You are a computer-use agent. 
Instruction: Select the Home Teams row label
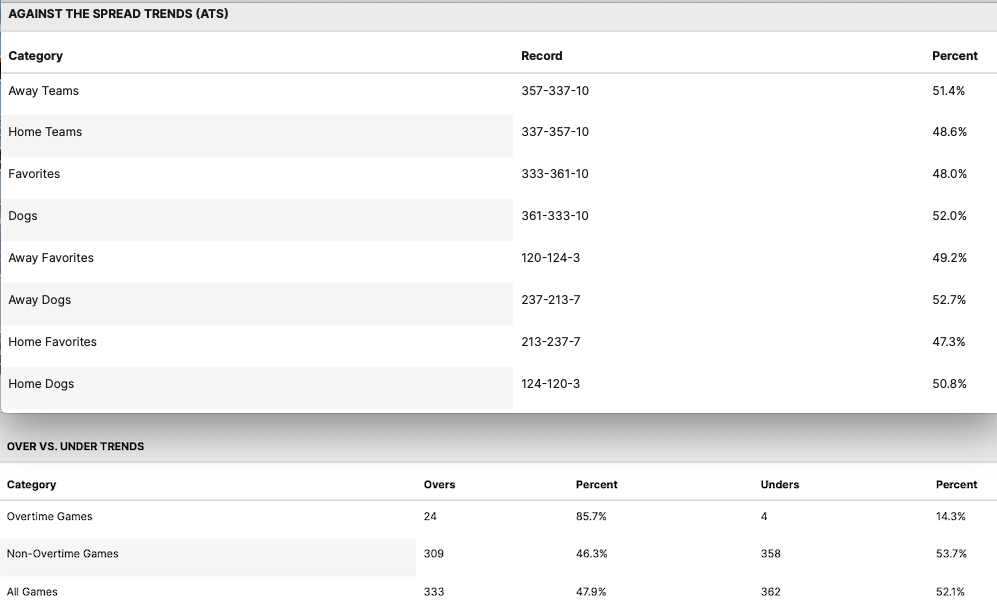click(x=45, y=132)
